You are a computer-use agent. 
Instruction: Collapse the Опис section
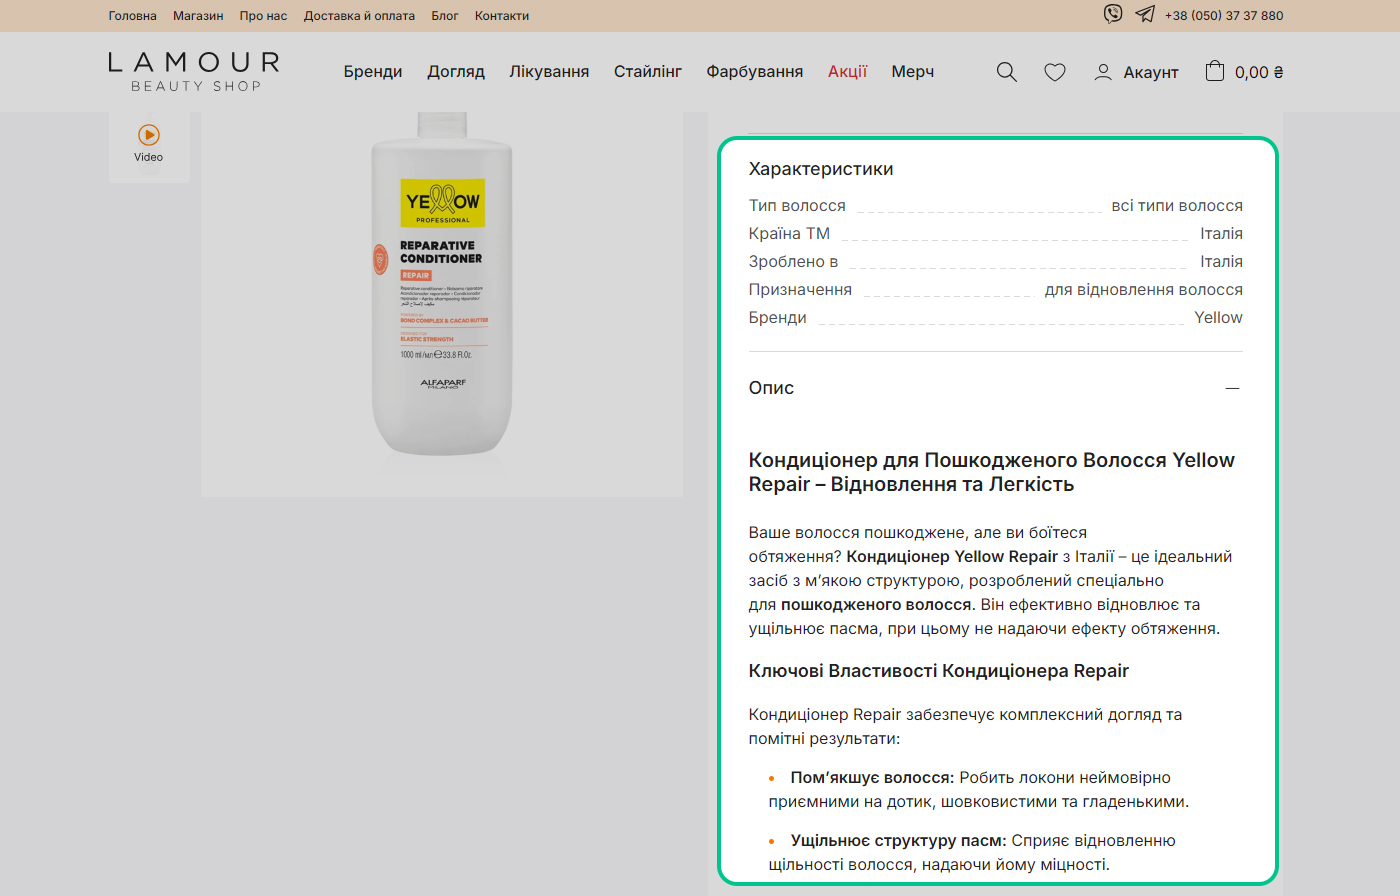click(1232, 388)
